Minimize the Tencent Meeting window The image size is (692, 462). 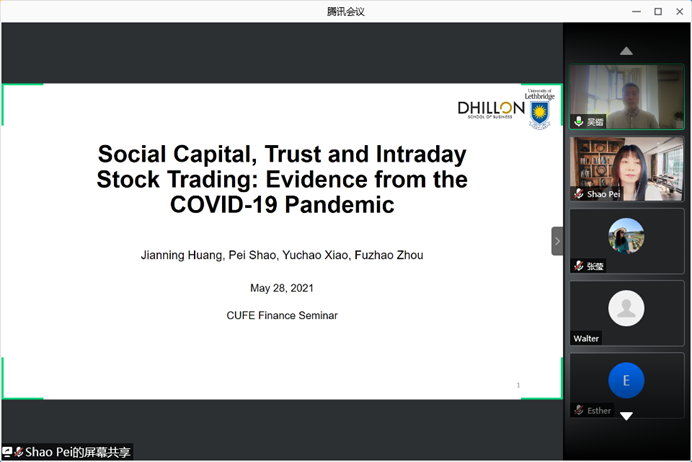pyautogui.click(x=636, y=11)
